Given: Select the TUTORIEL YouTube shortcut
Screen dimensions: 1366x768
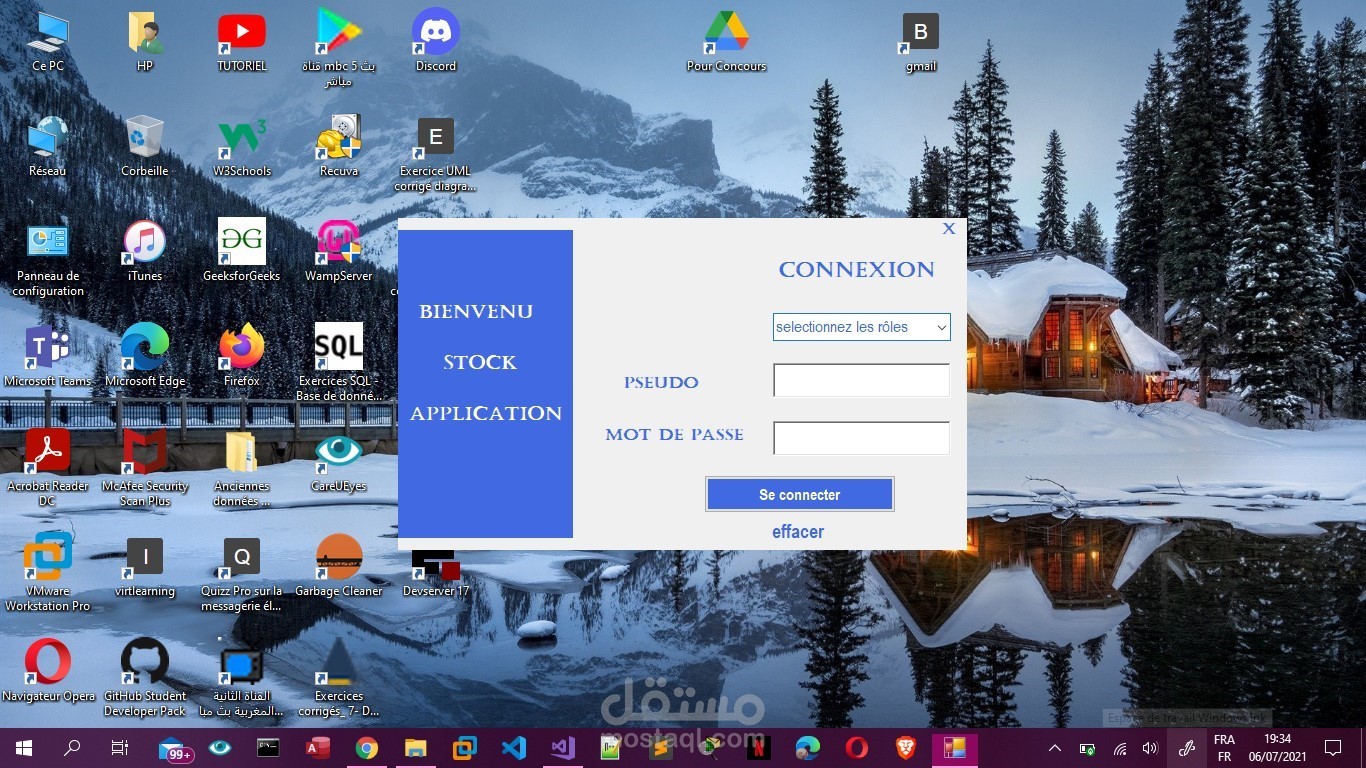Looking at the screenshot, I should [x=242, y=42].
